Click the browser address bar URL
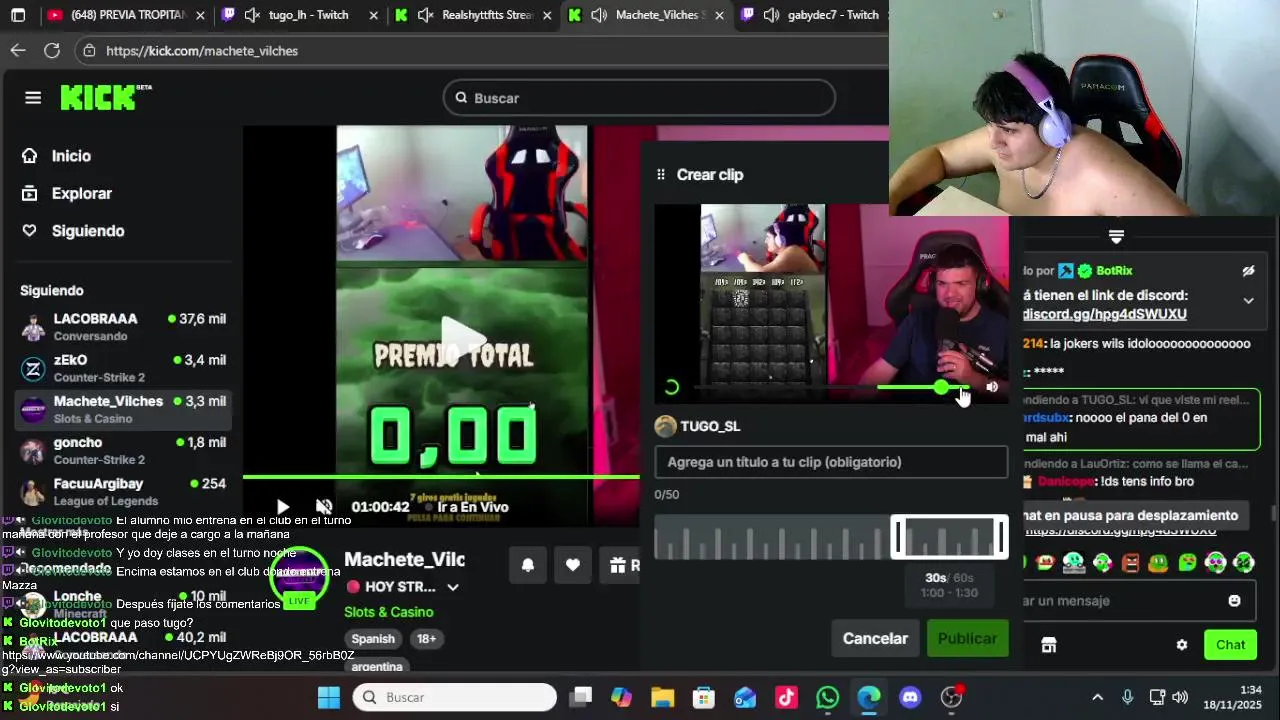Image resolution: width=1280 pixels, height=720 pixels. pos(202,50)
